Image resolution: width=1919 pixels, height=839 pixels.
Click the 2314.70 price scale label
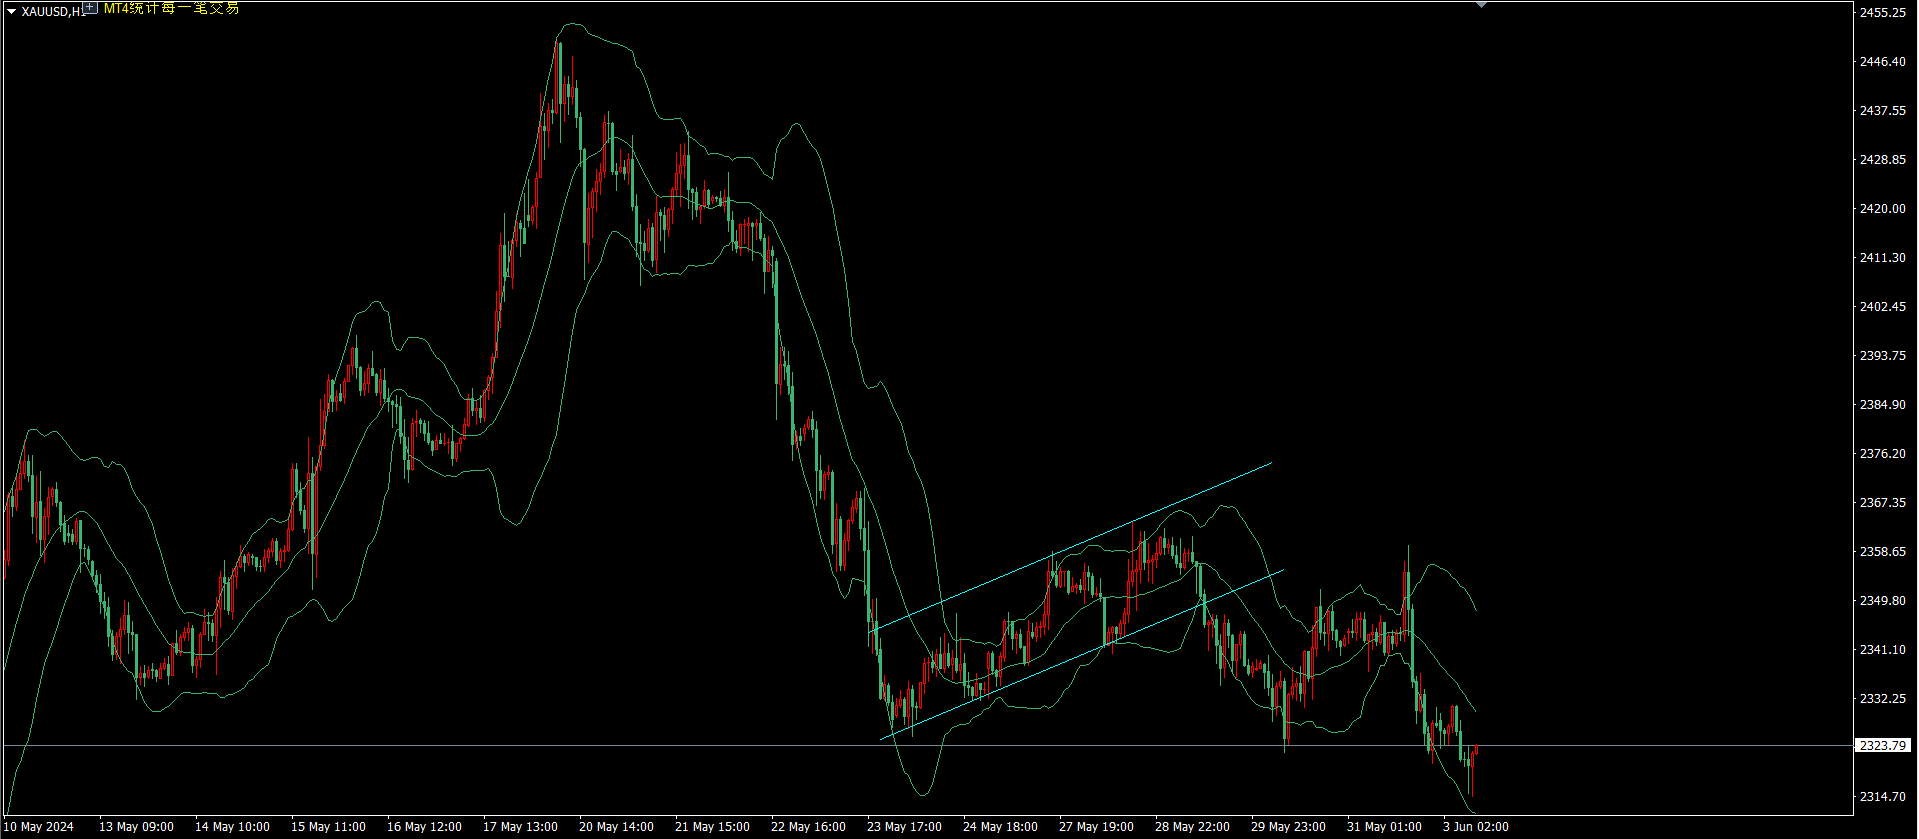(1882, 797)
